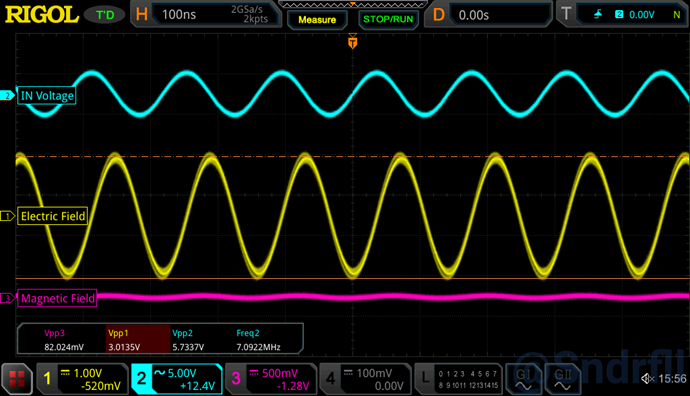Image resolution: width=690 pixels, height=396 pixels.
Task: Click the rising edge trigger icon
Action: coord(598,15)
